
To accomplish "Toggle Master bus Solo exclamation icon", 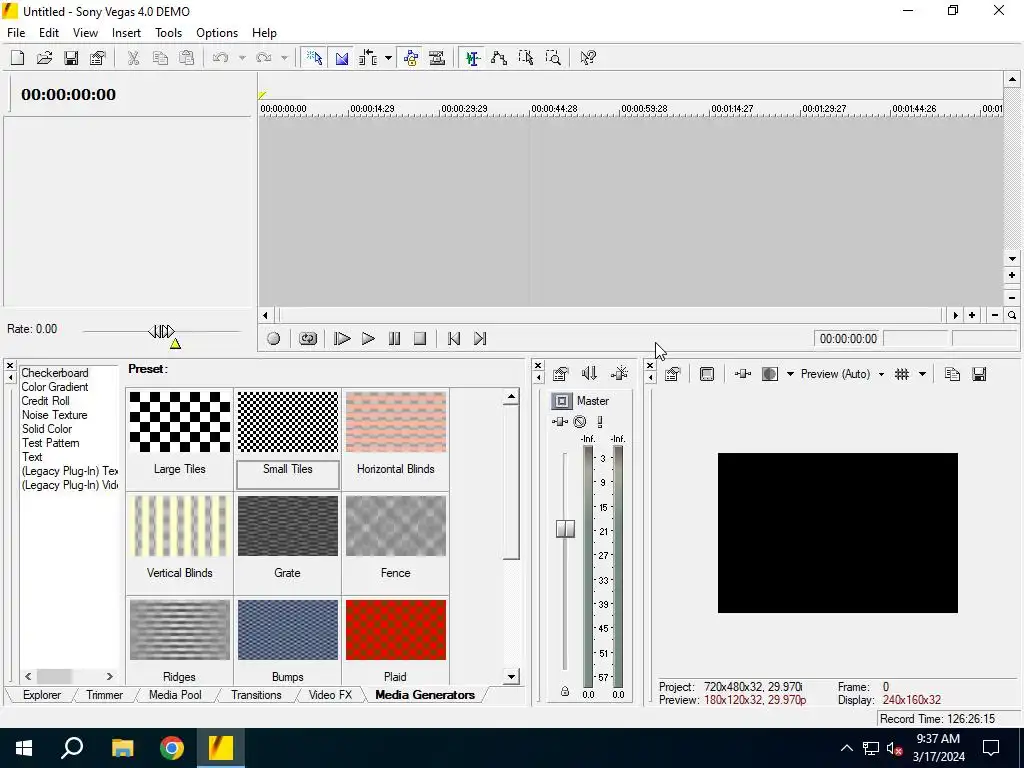I will point(600,422).
